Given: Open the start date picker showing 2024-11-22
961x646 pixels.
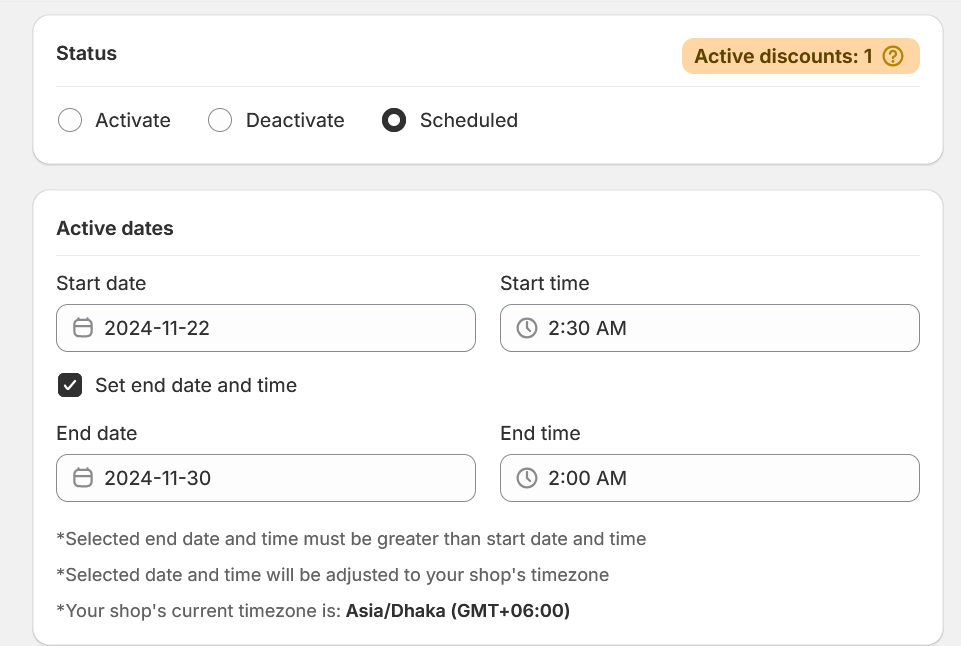Looking at the screenshot, I should point(265,328).
